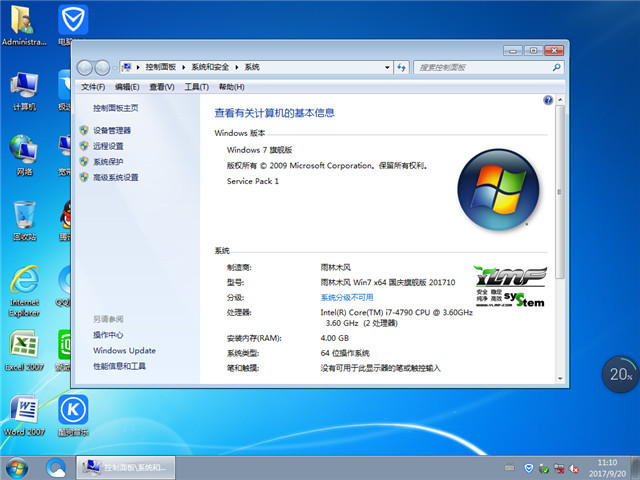Screen dimensions: 640x480
Task: Click the refresh button beside address bar
Action: click(x=401, y=67)
